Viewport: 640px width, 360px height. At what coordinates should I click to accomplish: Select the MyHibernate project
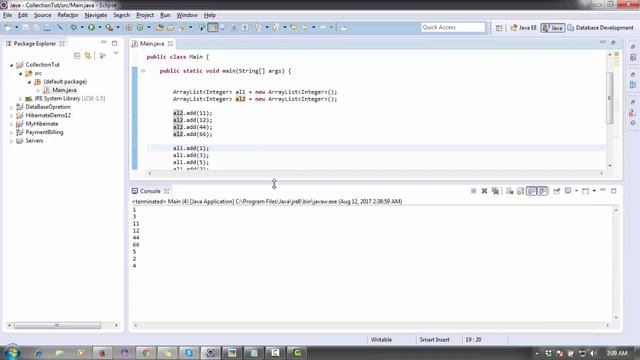coord(42,124)
